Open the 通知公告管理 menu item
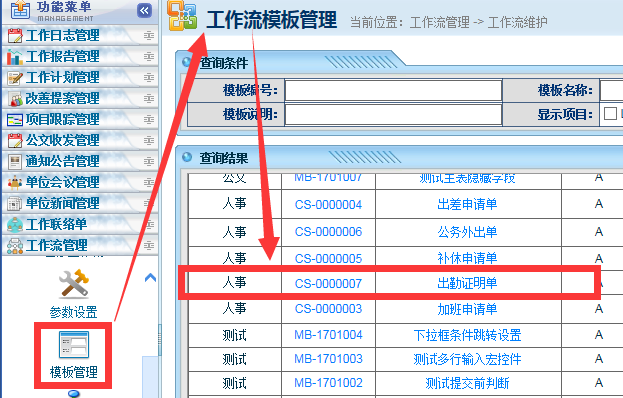Viewport: 623px width, 398px height. [62, 161]
